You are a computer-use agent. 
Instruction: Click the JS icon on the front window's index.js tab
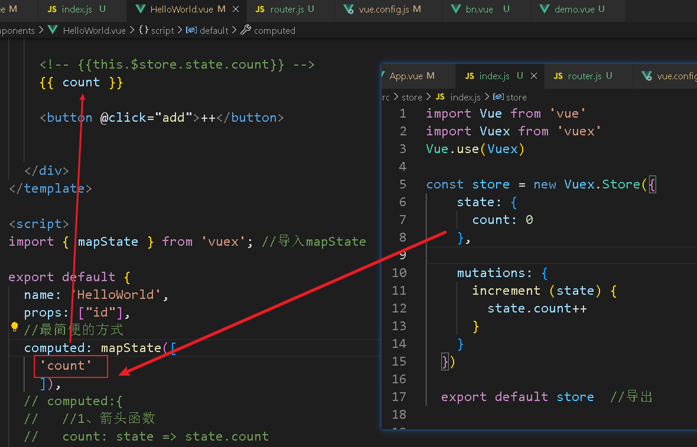pyautogui.click(x=469, y=76)
